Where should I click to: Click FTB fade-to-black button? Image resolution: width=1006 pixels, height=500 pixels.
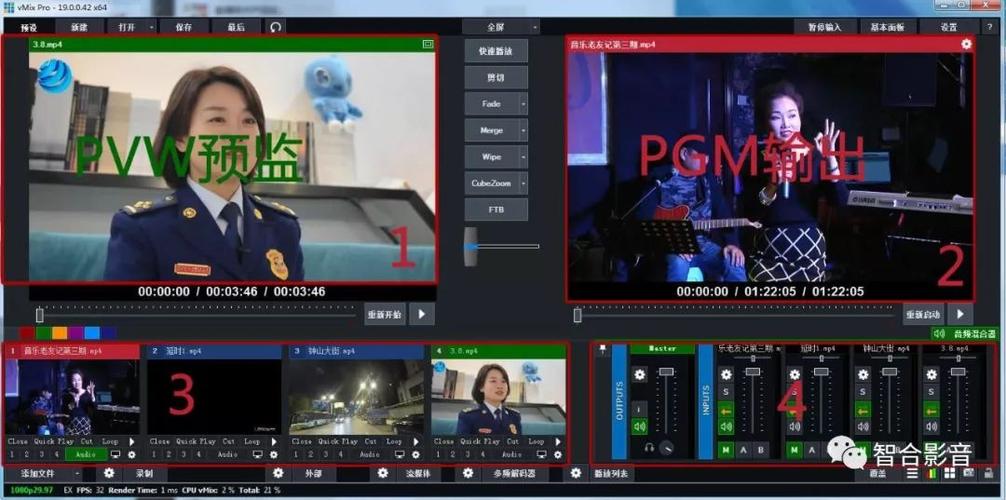pyautogui.click(x=496, y=210)
